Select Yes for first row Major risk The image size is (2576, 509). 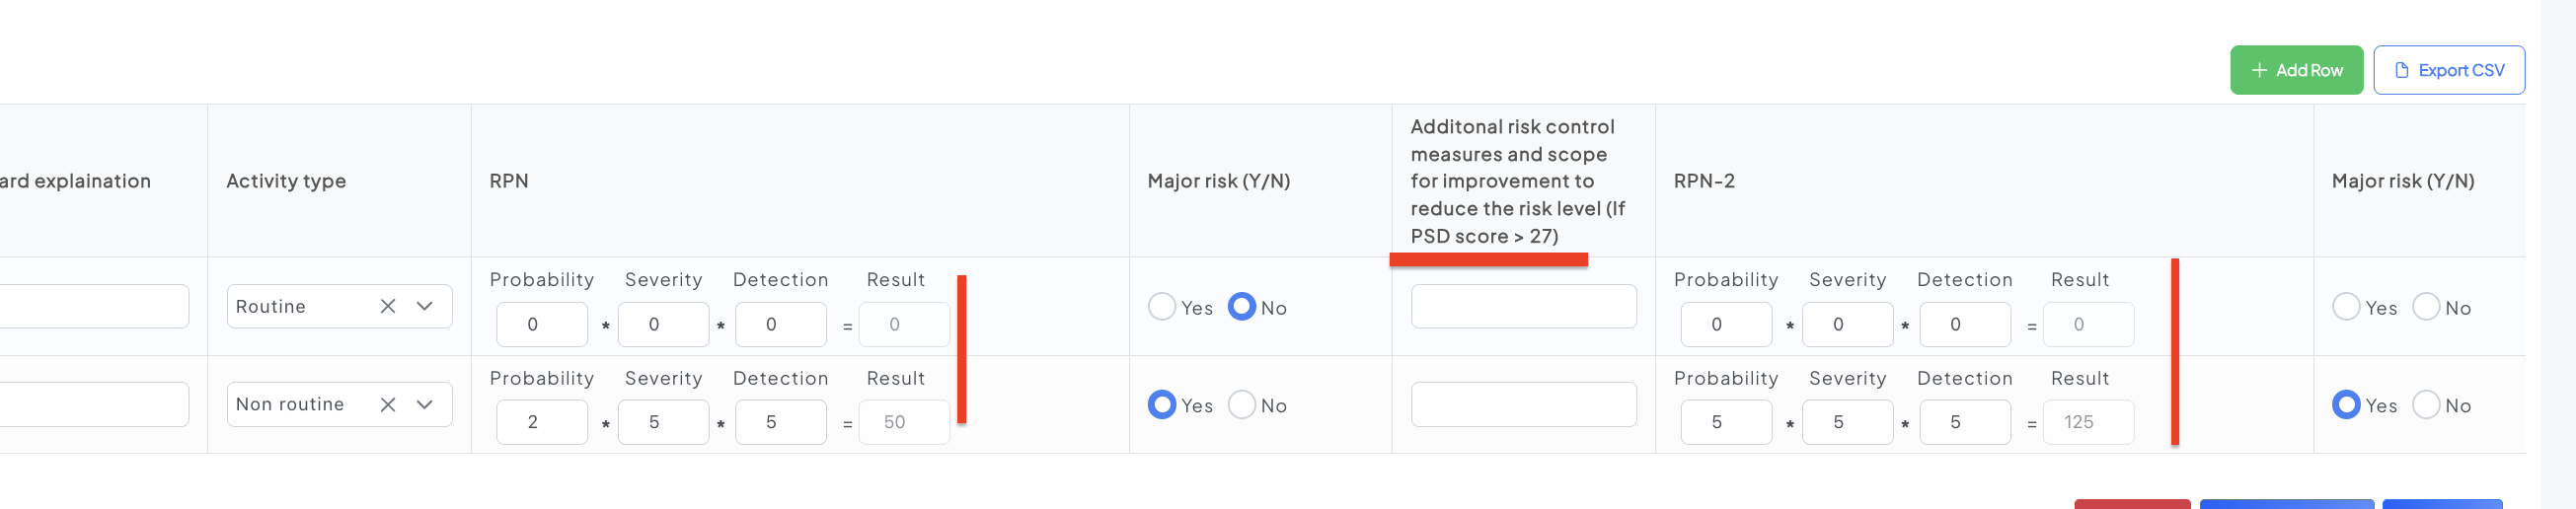point(1161,306)
